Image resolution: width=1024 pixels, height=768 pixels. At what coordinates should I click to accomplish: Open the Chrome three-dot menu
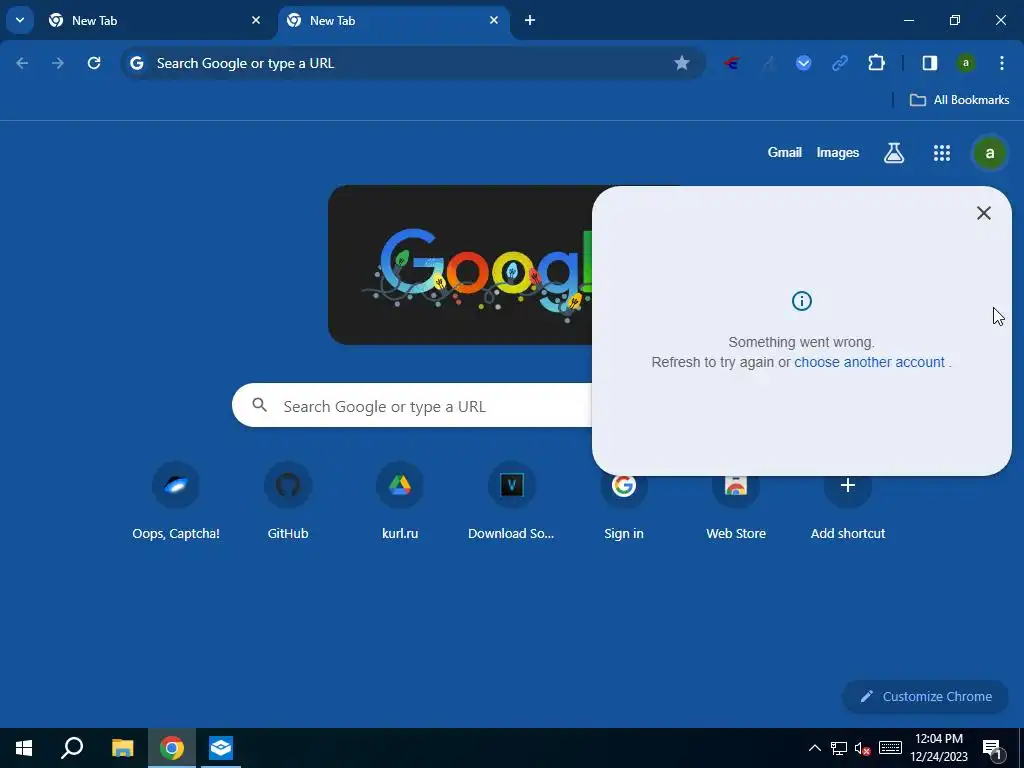(x=1002, y=63)
